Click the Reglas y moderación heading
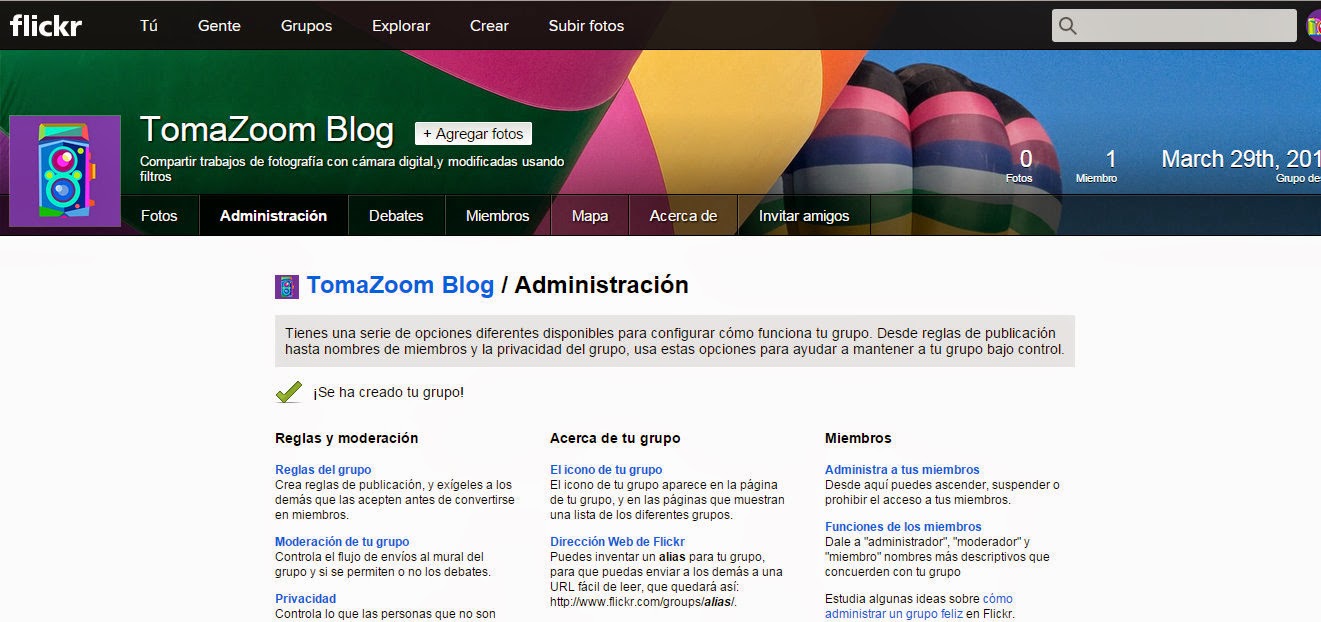This screenshot has height=622, width=1321. tap(347, 438)
